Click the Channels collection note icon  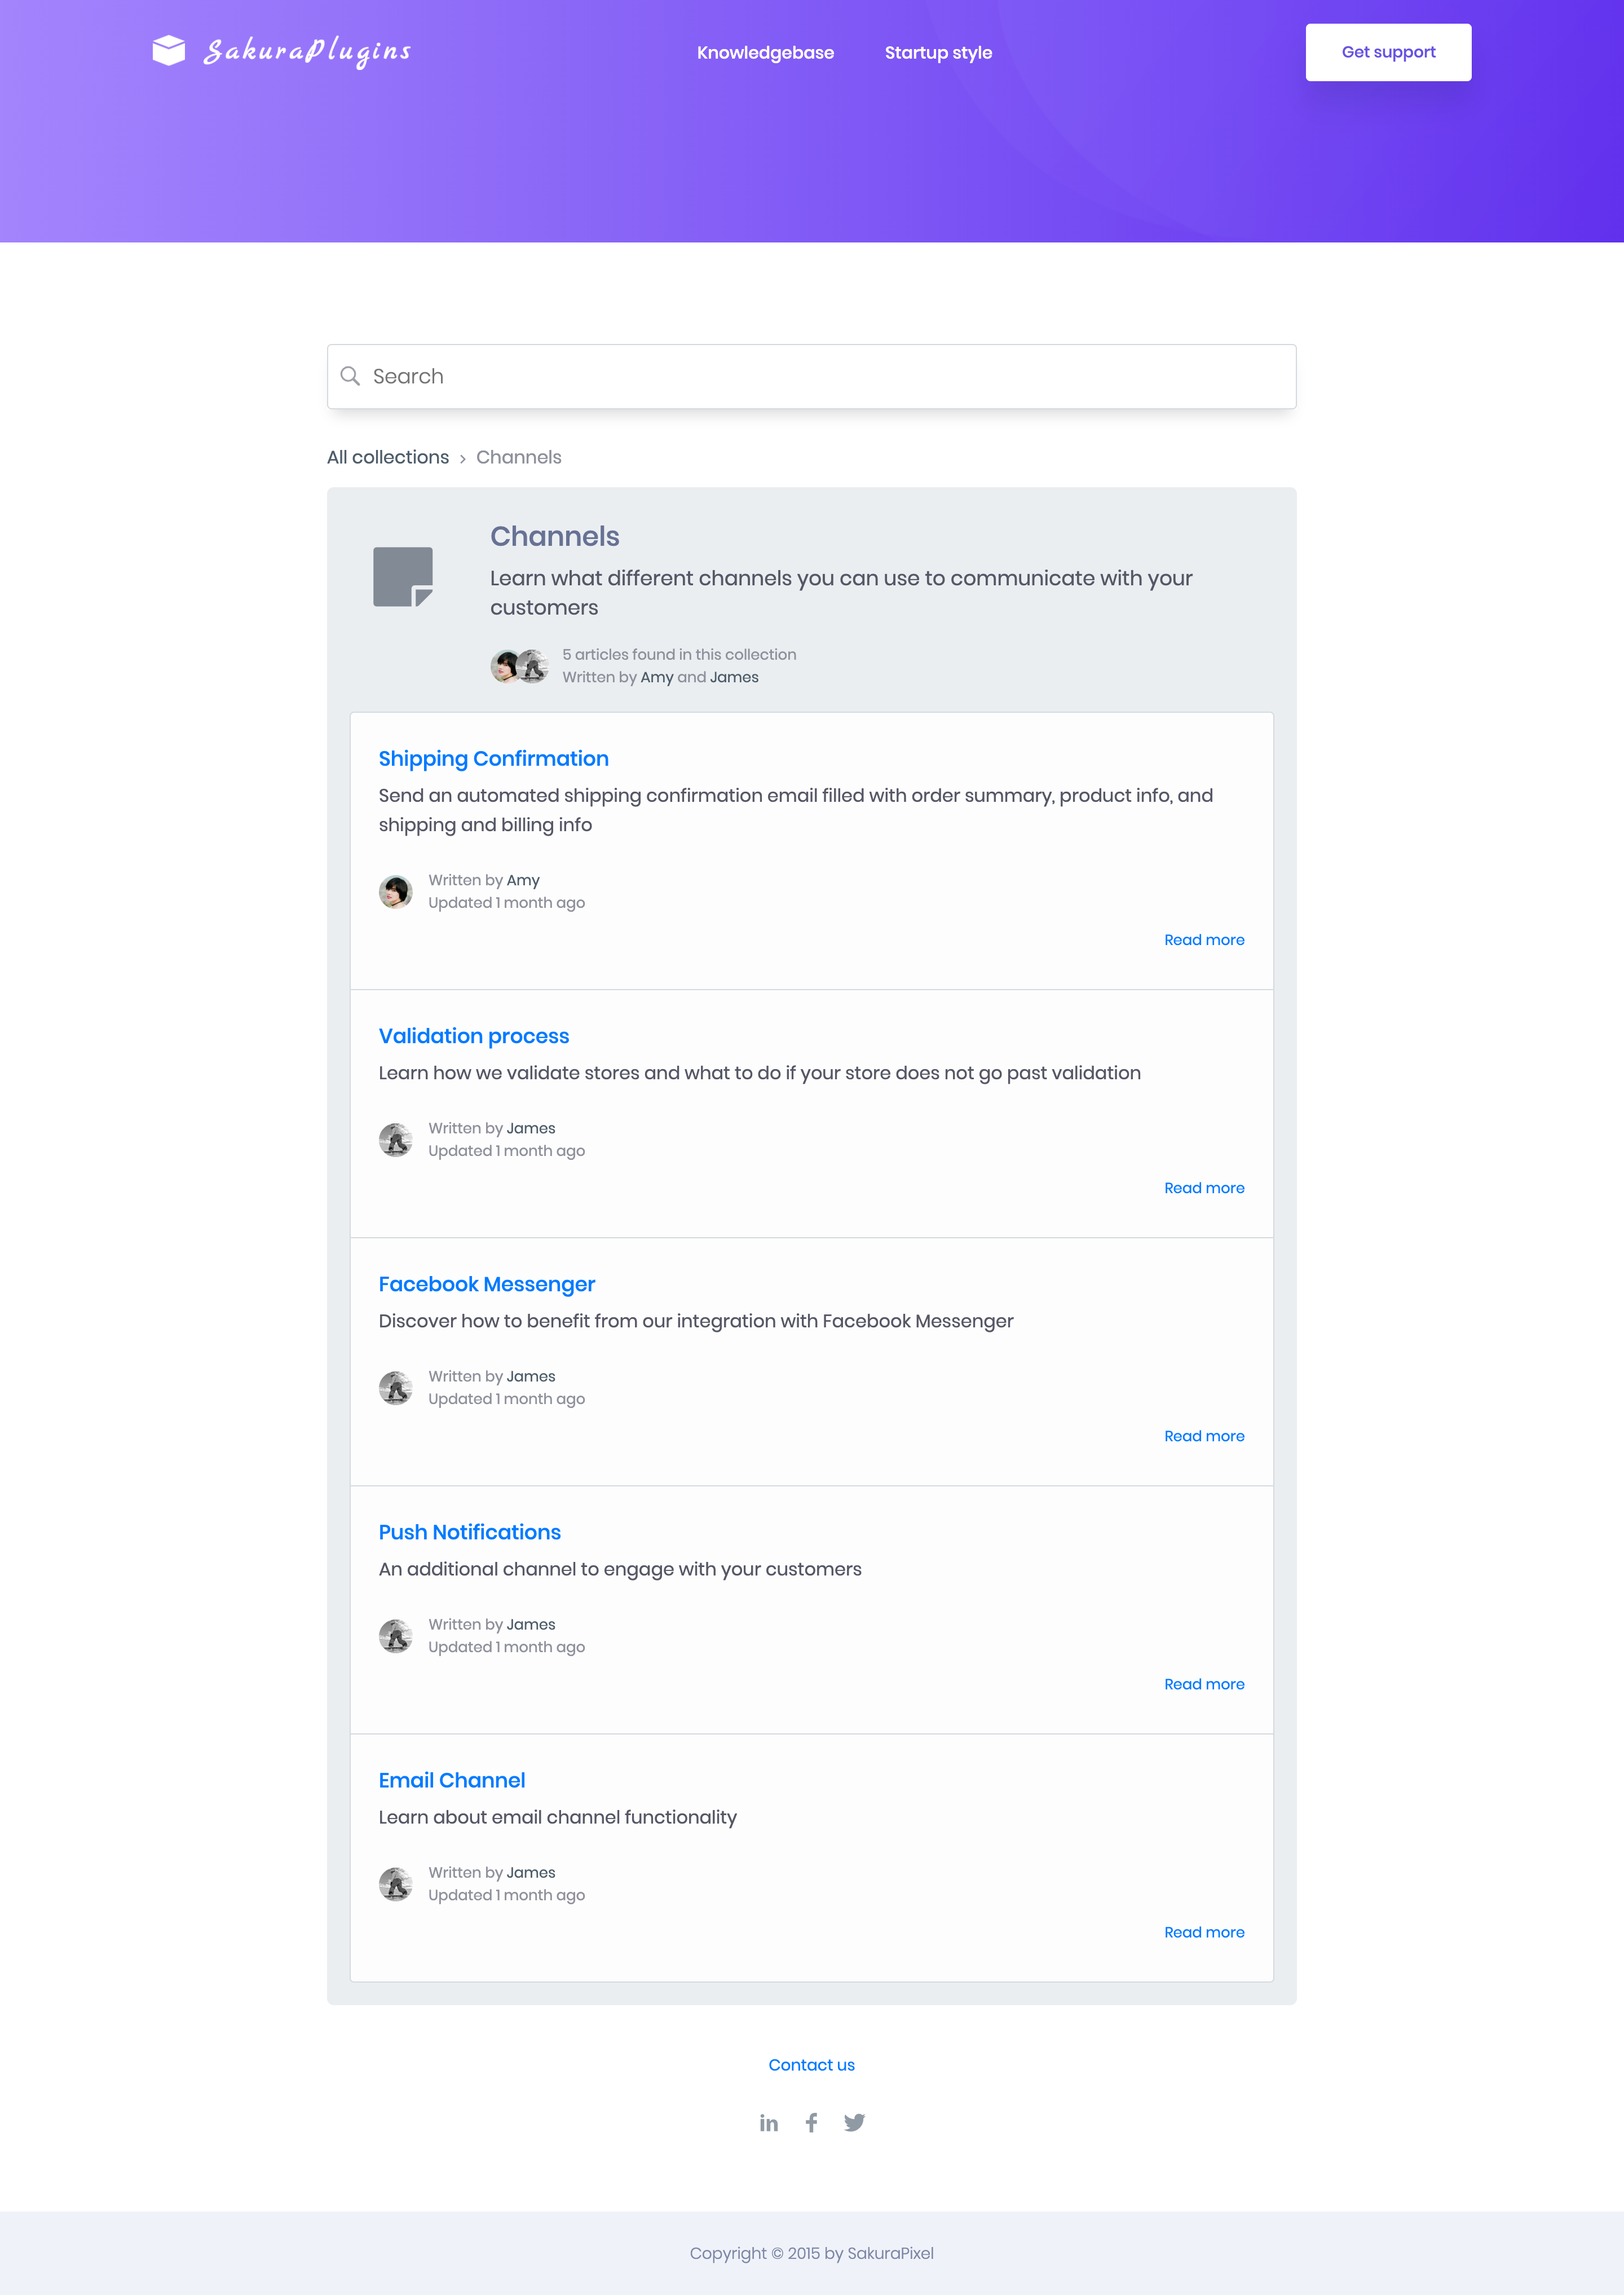click(x=403, y=577)
